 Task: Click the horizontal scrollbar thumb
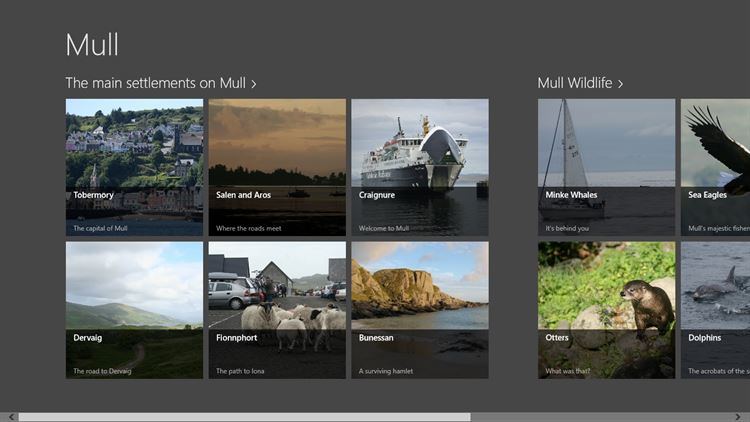coord(244,417)
